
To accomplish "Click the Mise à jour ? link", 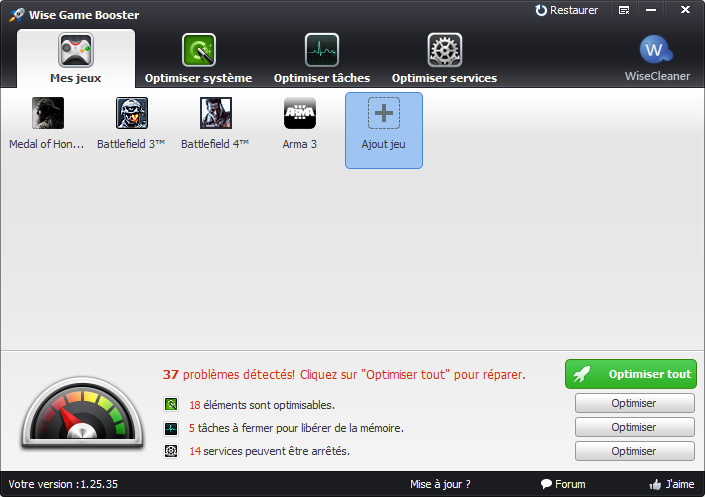I will [440, 484].
